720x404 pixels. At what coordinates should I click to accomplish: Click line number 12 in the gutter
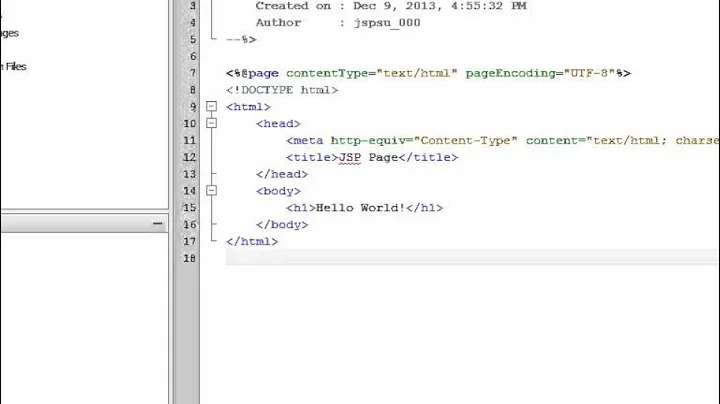(189, 157)
